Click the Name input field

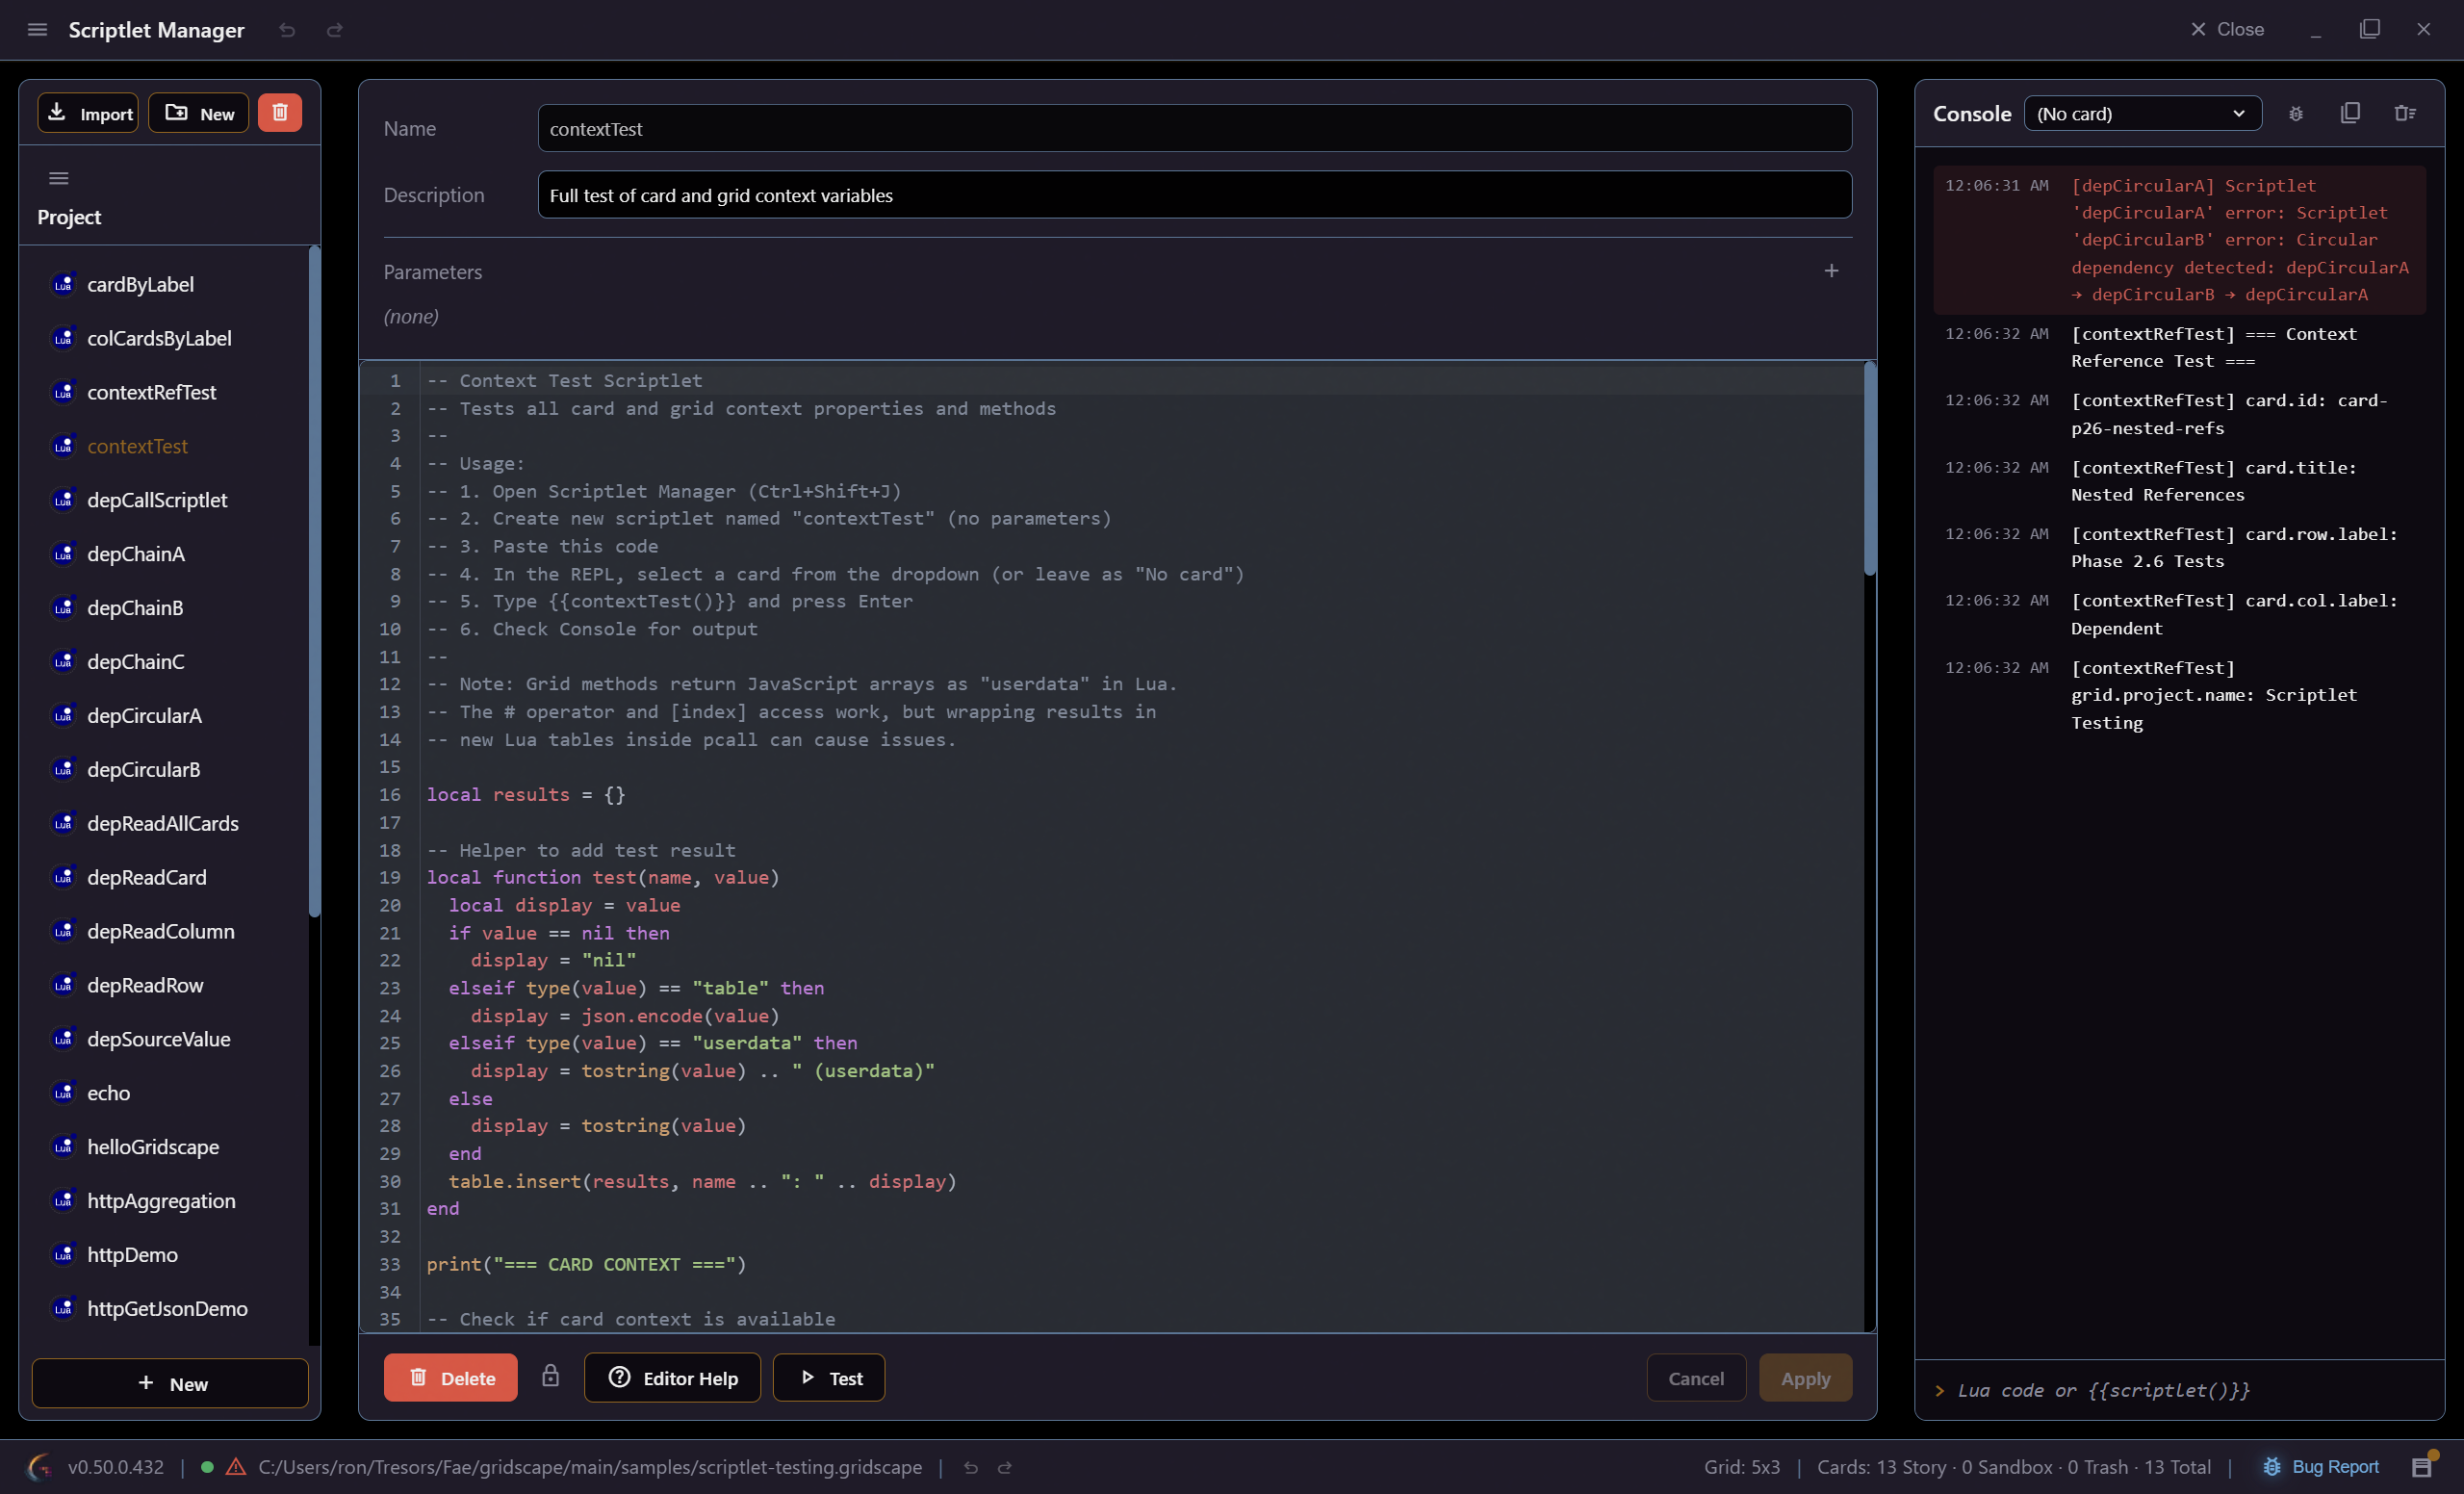point(1194,129)
